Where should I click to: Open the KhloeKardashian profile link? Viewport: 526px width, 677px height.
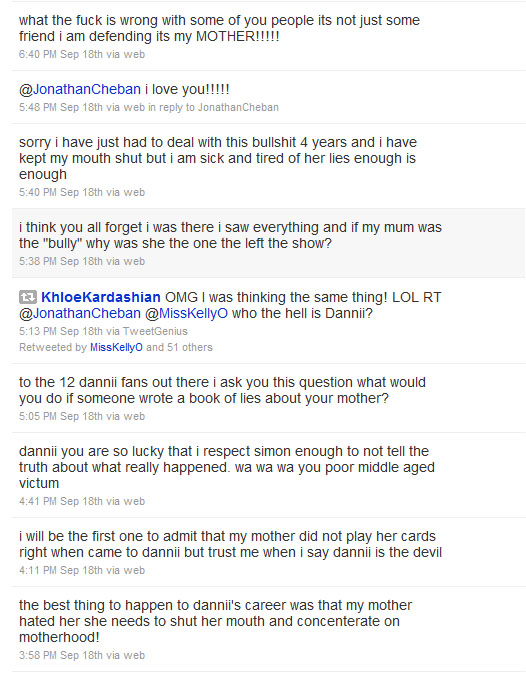coord(101,297)
